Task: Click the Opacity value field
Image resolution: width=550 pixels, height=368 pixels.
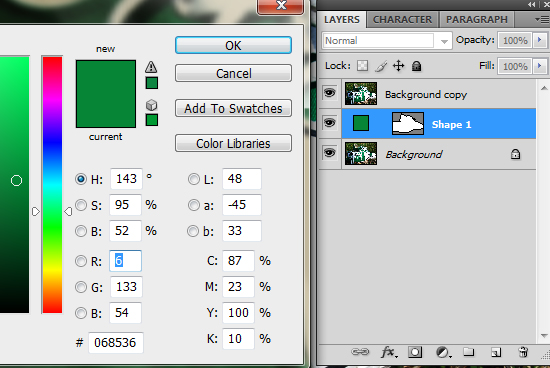Action: pos(515,40)
